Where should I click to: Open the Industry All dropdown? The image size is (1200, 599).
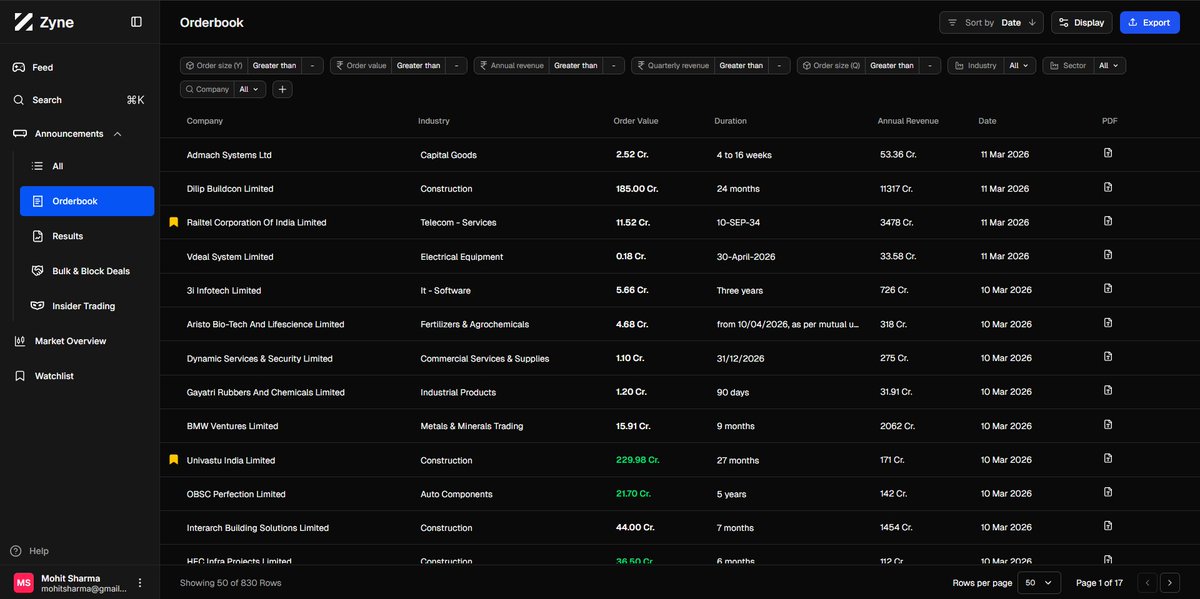pyautogui.click(x=1019, y=65)
